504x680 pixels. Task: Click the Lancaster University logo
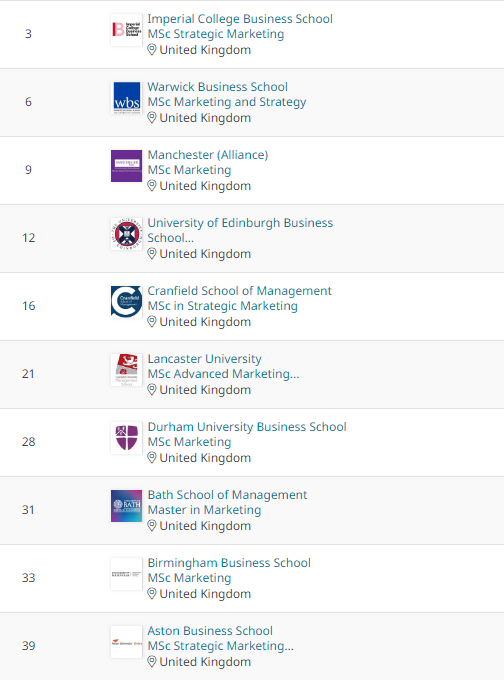coord(126,370)
